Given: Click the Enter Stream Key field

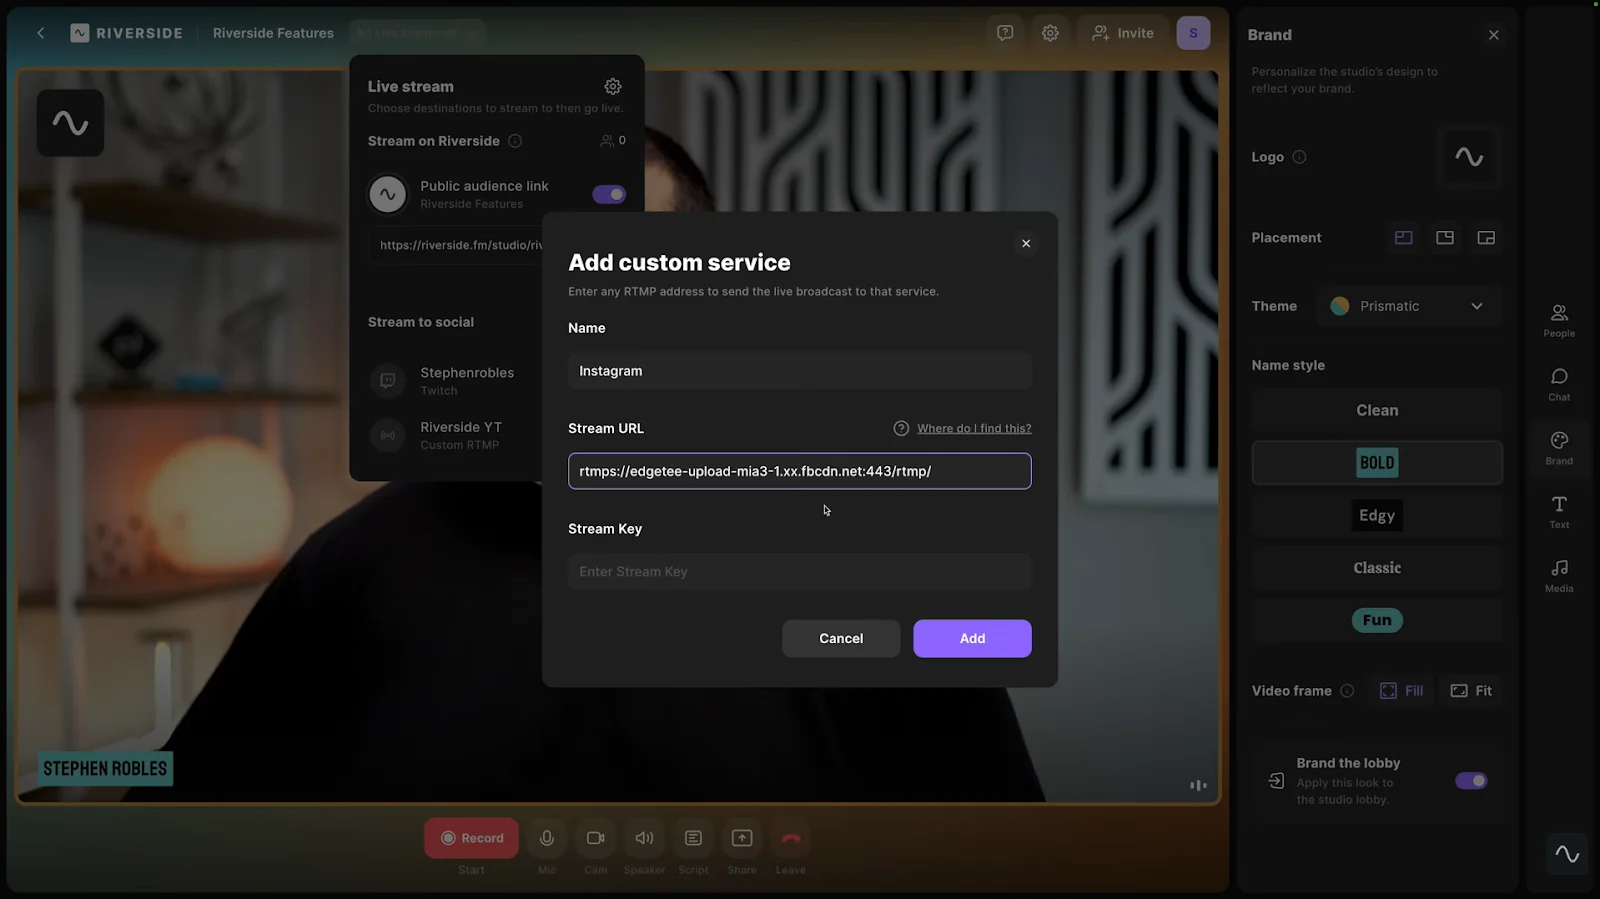Looking at the screenshot, I should (x=799, y=572).
